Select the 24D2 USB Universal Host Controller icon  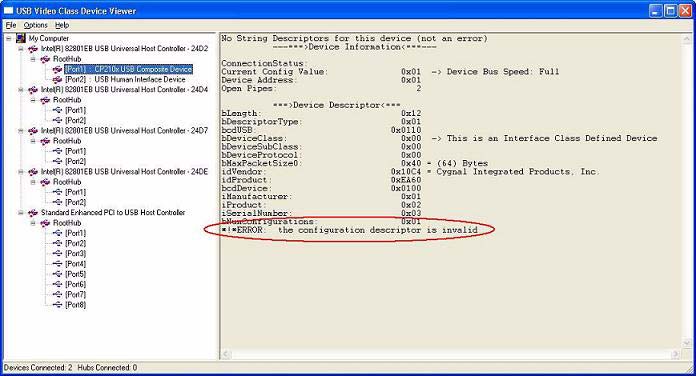[33, 48]
